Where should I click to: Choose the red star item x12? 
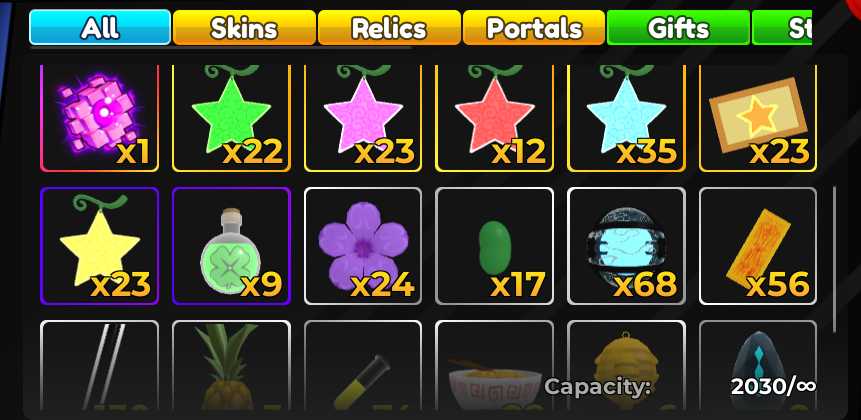(494, 119)
